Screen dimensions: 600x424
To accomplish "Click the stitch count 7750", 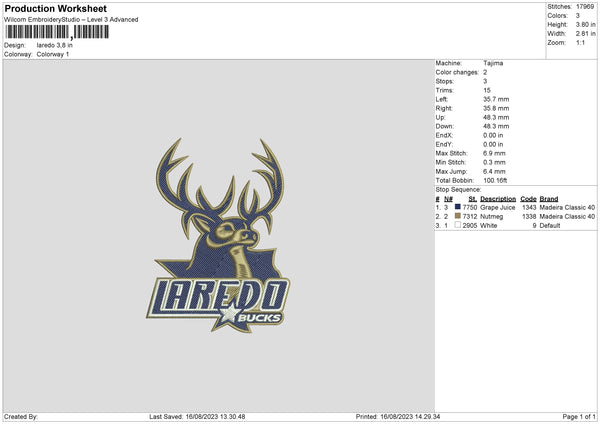I will click(x=470, y=207).
